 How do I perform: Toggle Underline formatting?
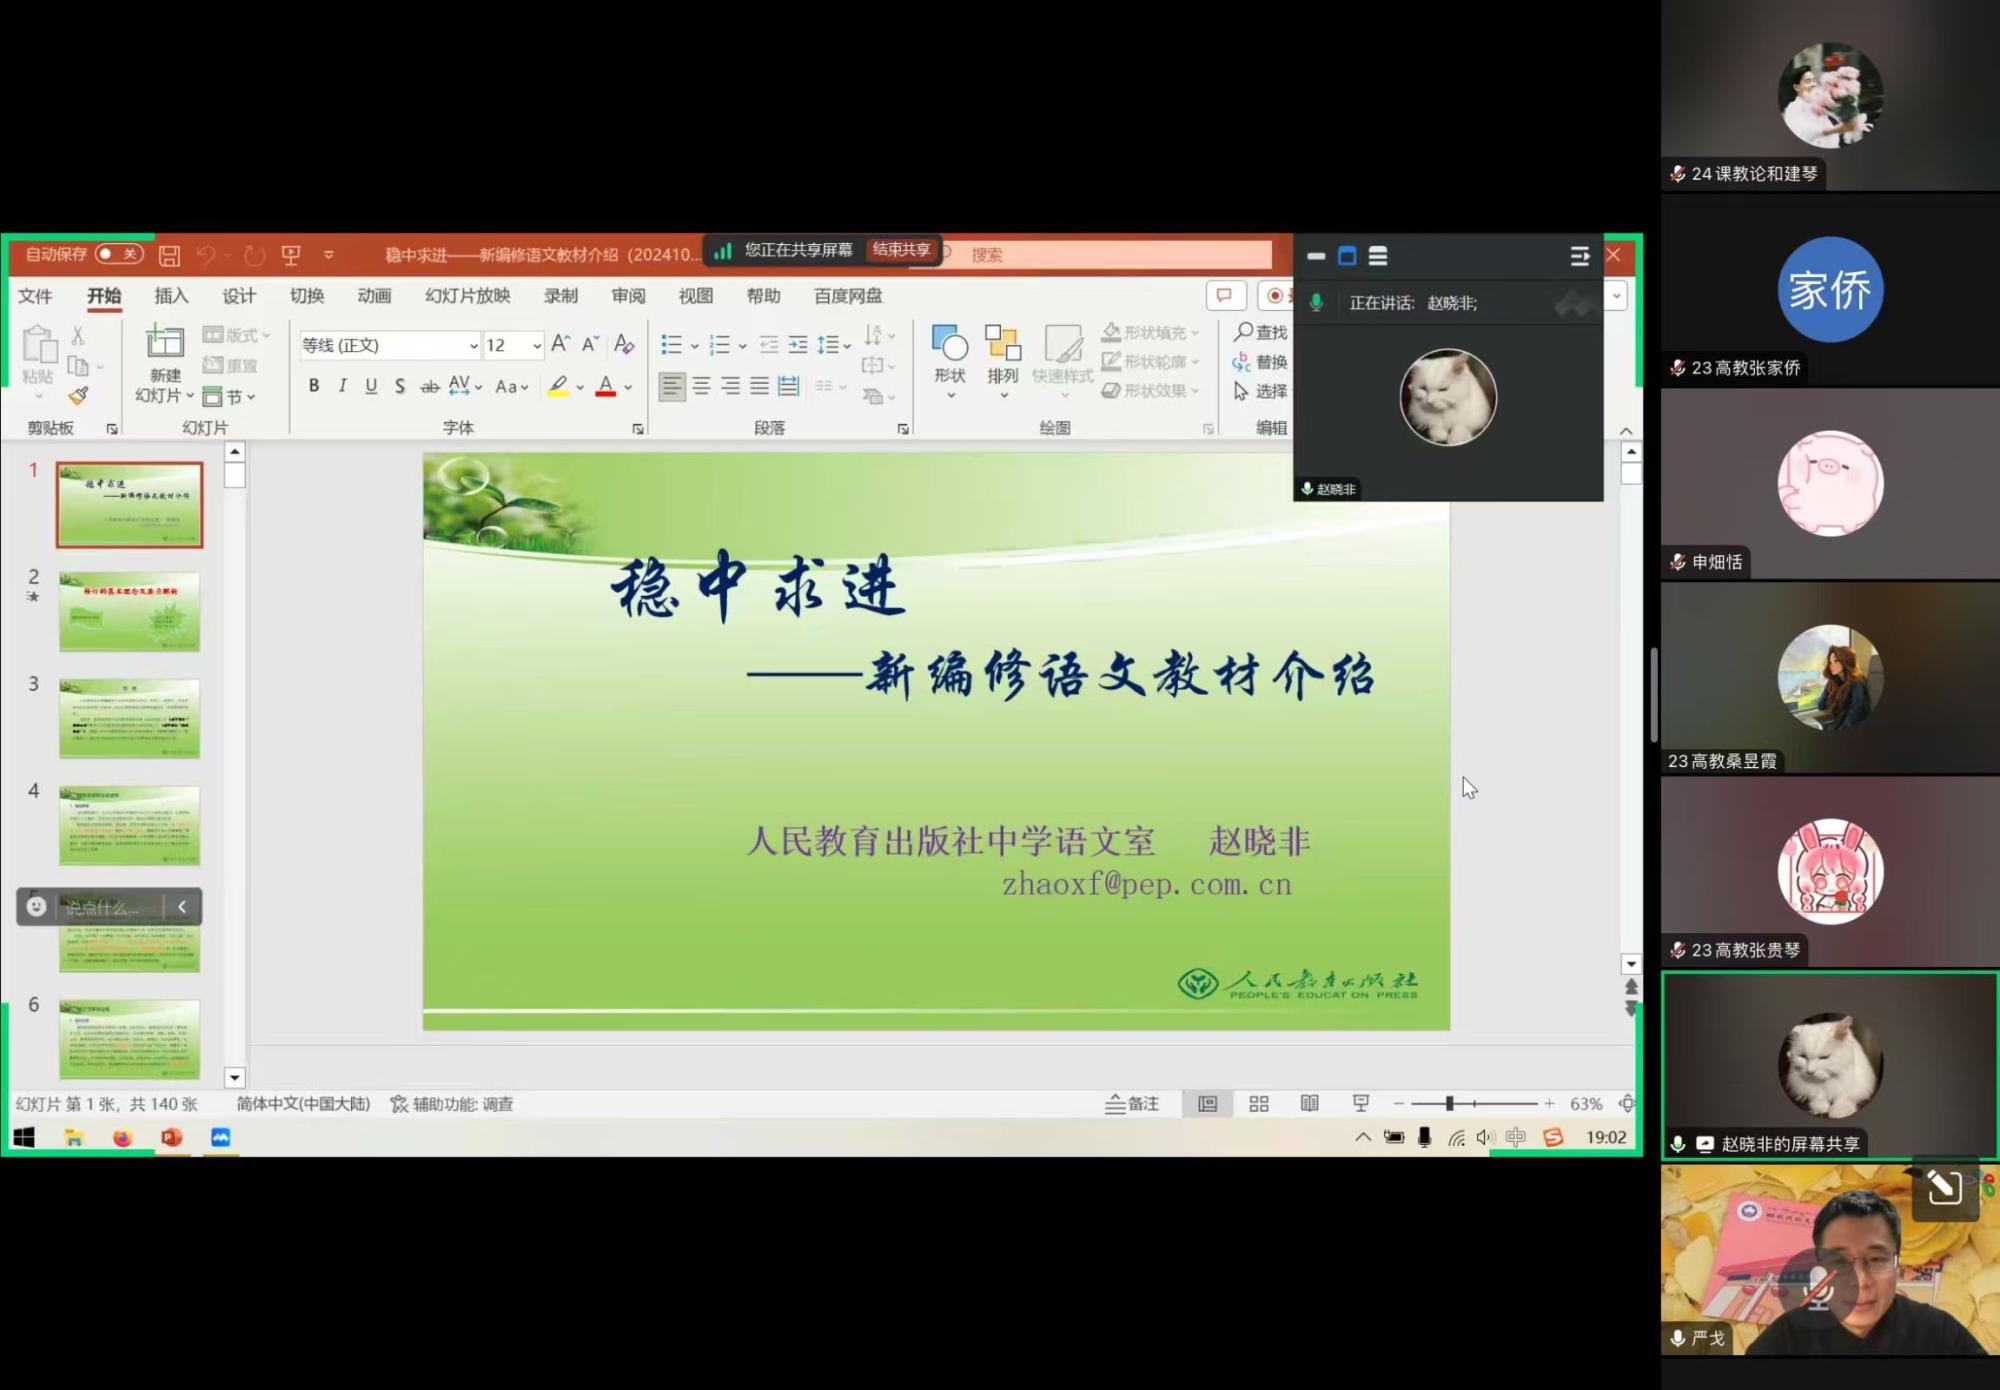[371, 386]
